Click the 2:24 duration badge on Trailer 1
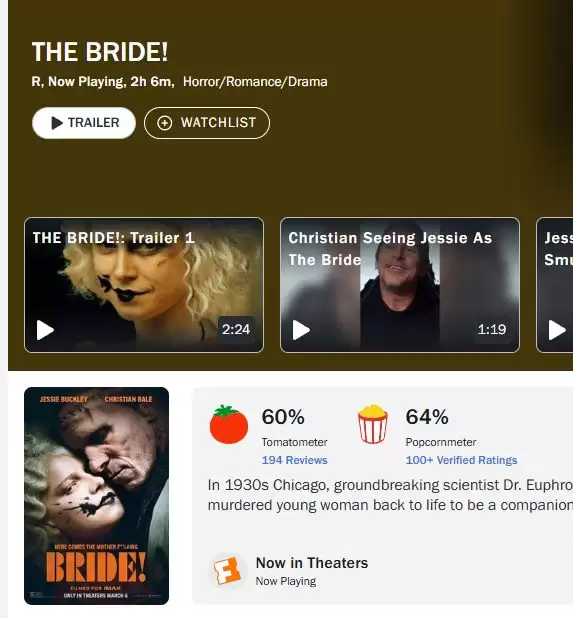 (236, 329)
